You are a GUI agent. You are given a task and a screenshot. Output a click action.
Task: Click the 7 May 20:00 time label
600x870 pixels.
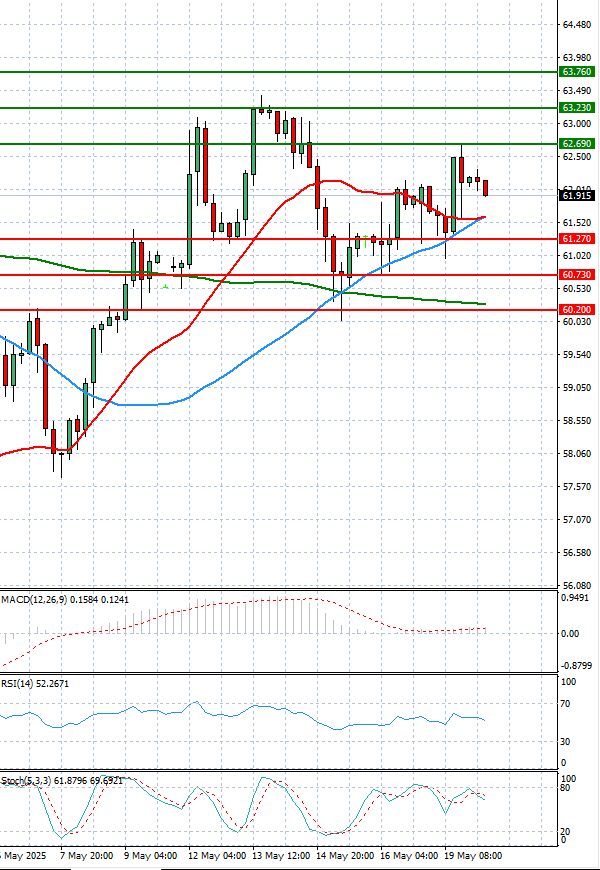click(86, 855)
